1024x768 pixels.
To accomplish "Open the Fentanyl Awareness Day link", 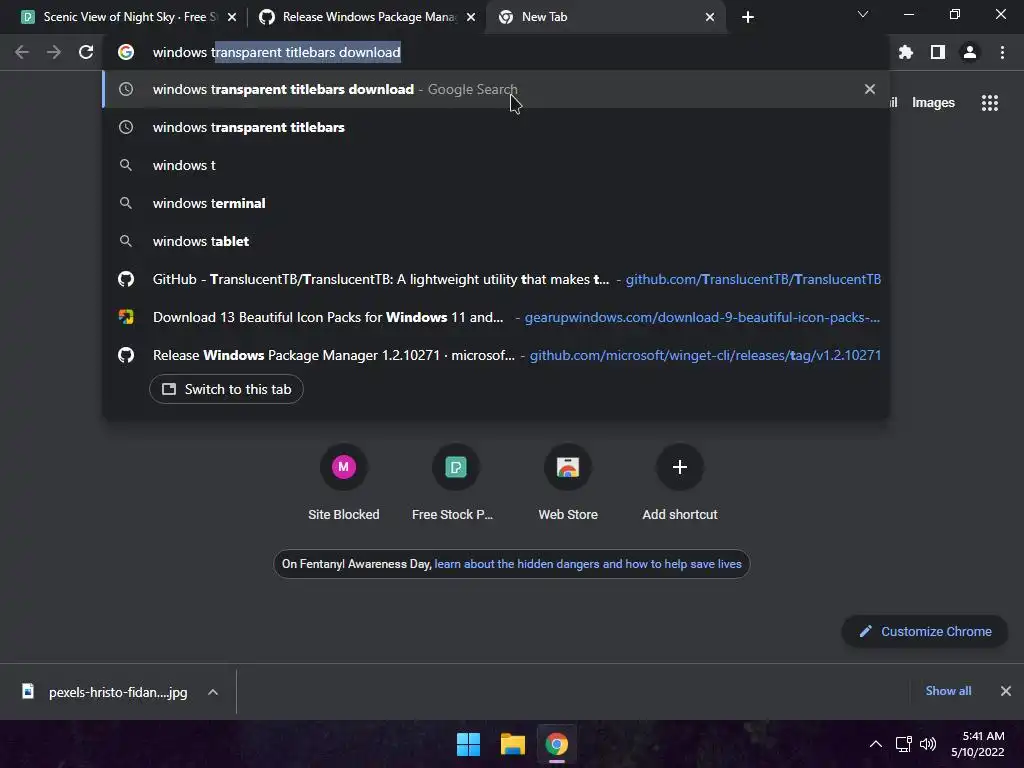I will (x=588, y=564).
